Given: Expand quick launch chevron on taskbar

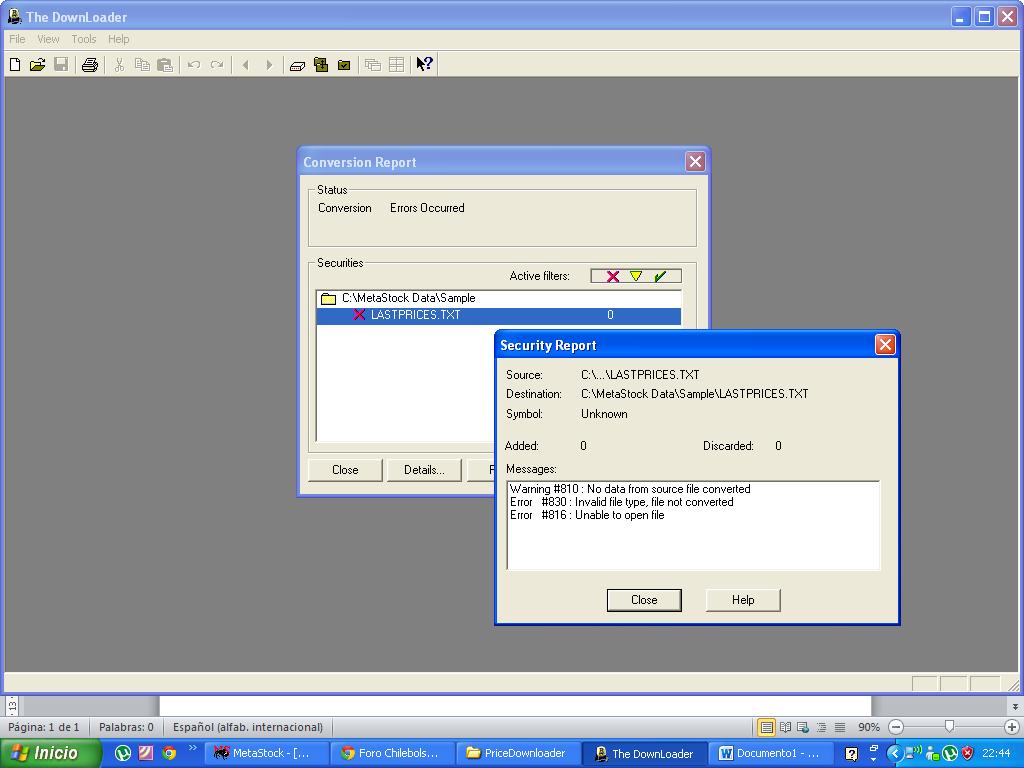Looking at the screenshot, I should pos(192,748).
